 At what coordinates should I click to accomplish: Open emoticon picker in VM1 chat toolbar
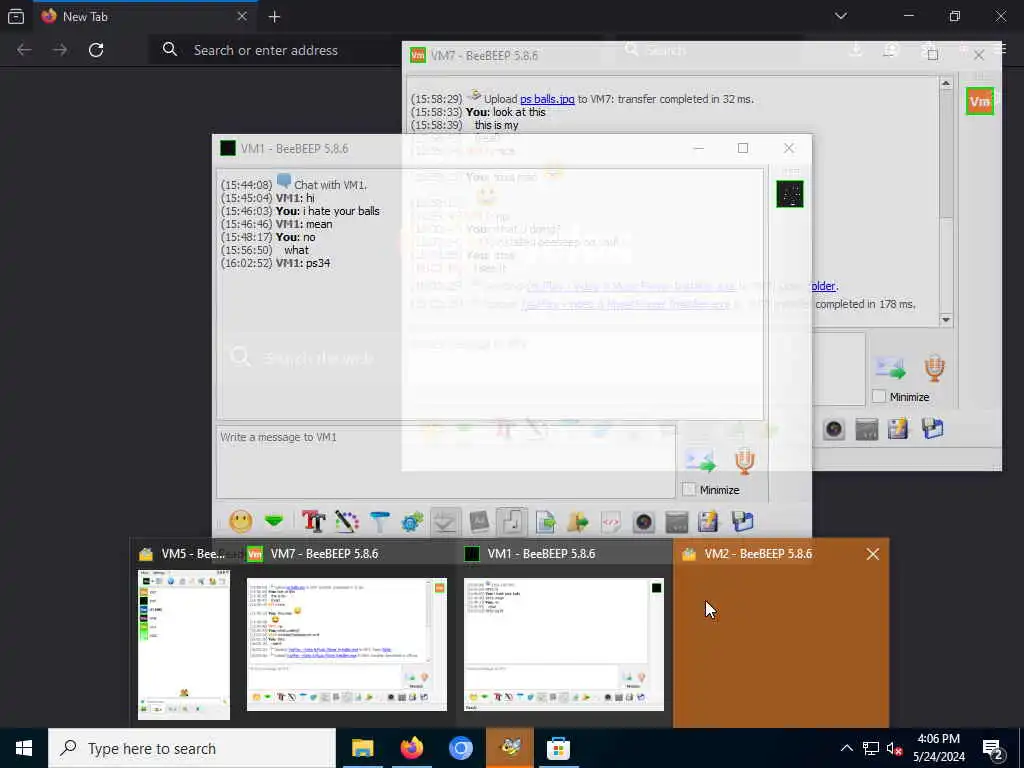(x=241, y=521)
